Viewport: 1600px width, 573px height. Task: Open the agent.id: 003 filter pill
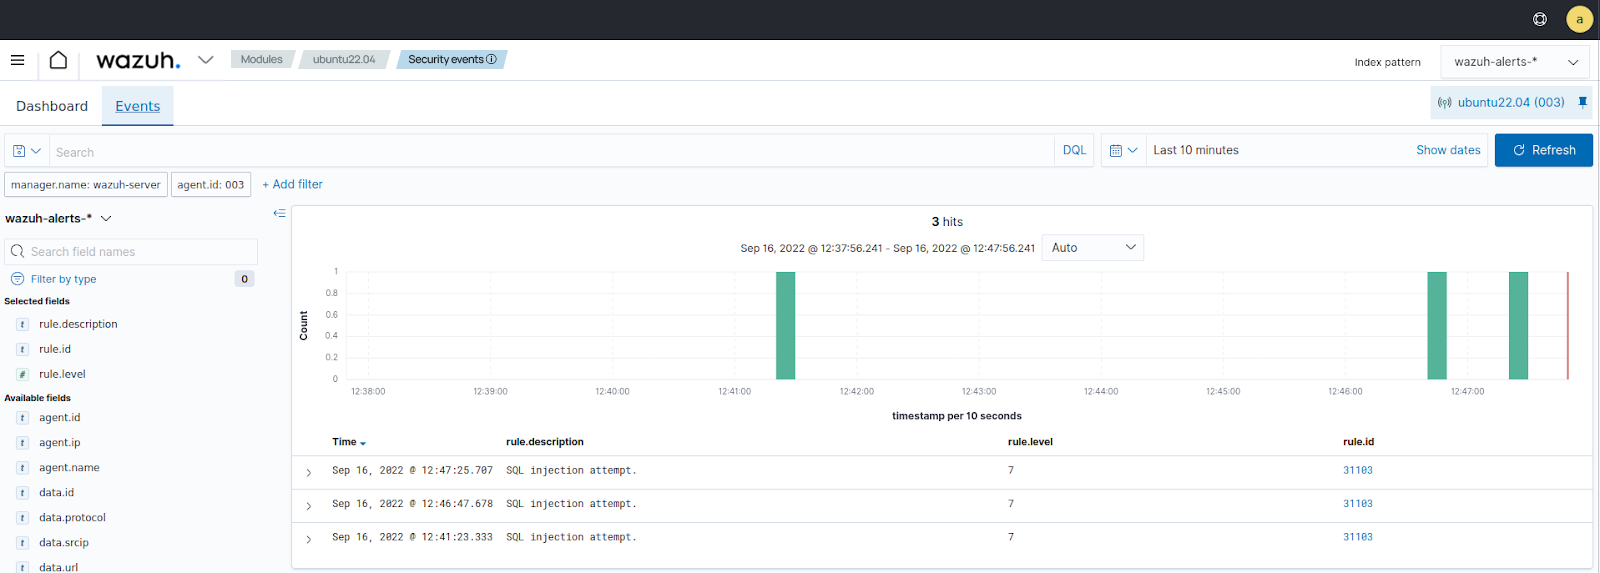click(x=211, y=185)
